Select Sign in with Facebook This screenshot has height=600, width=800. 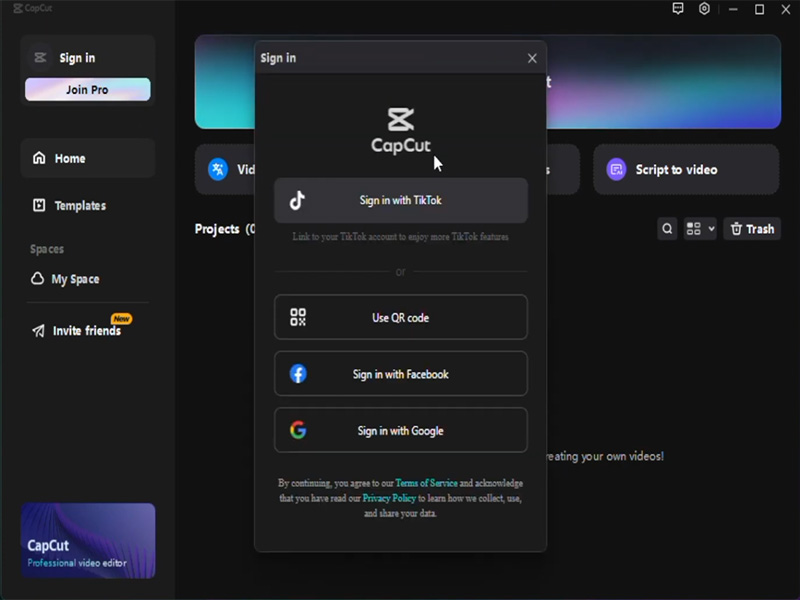(x=401, y=373)
